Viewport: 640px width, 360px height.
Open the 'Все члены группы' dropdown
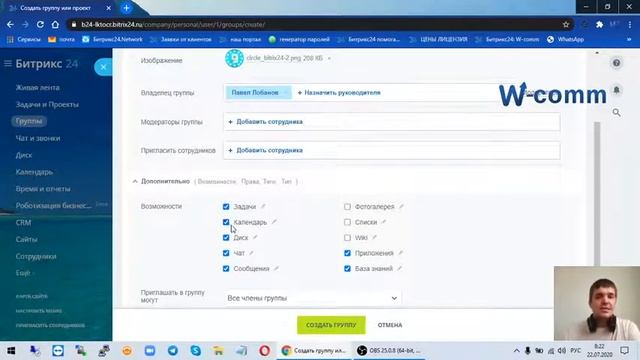[312, 298]
